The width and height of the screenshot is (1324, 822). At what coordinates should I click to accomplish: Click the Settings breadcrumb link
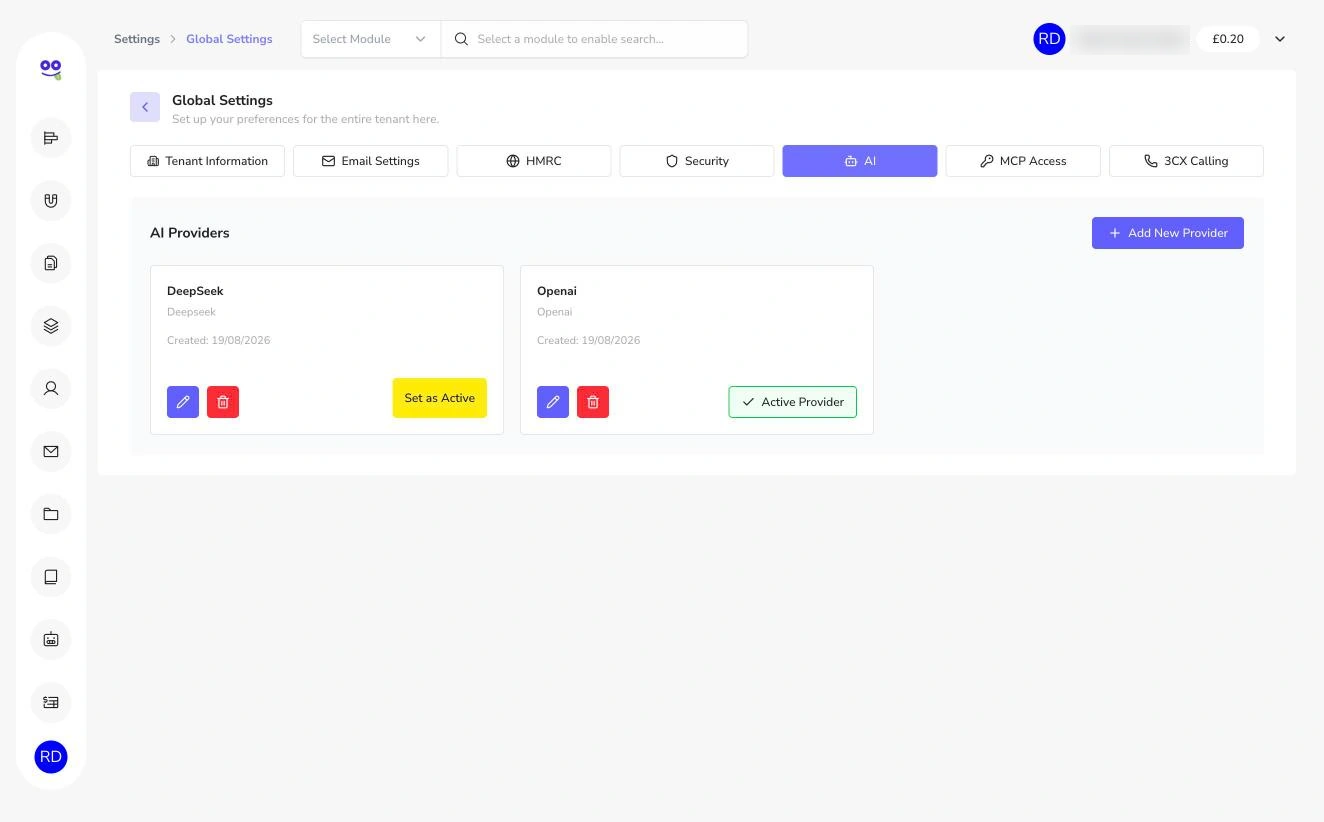click(x=137, y=39)
